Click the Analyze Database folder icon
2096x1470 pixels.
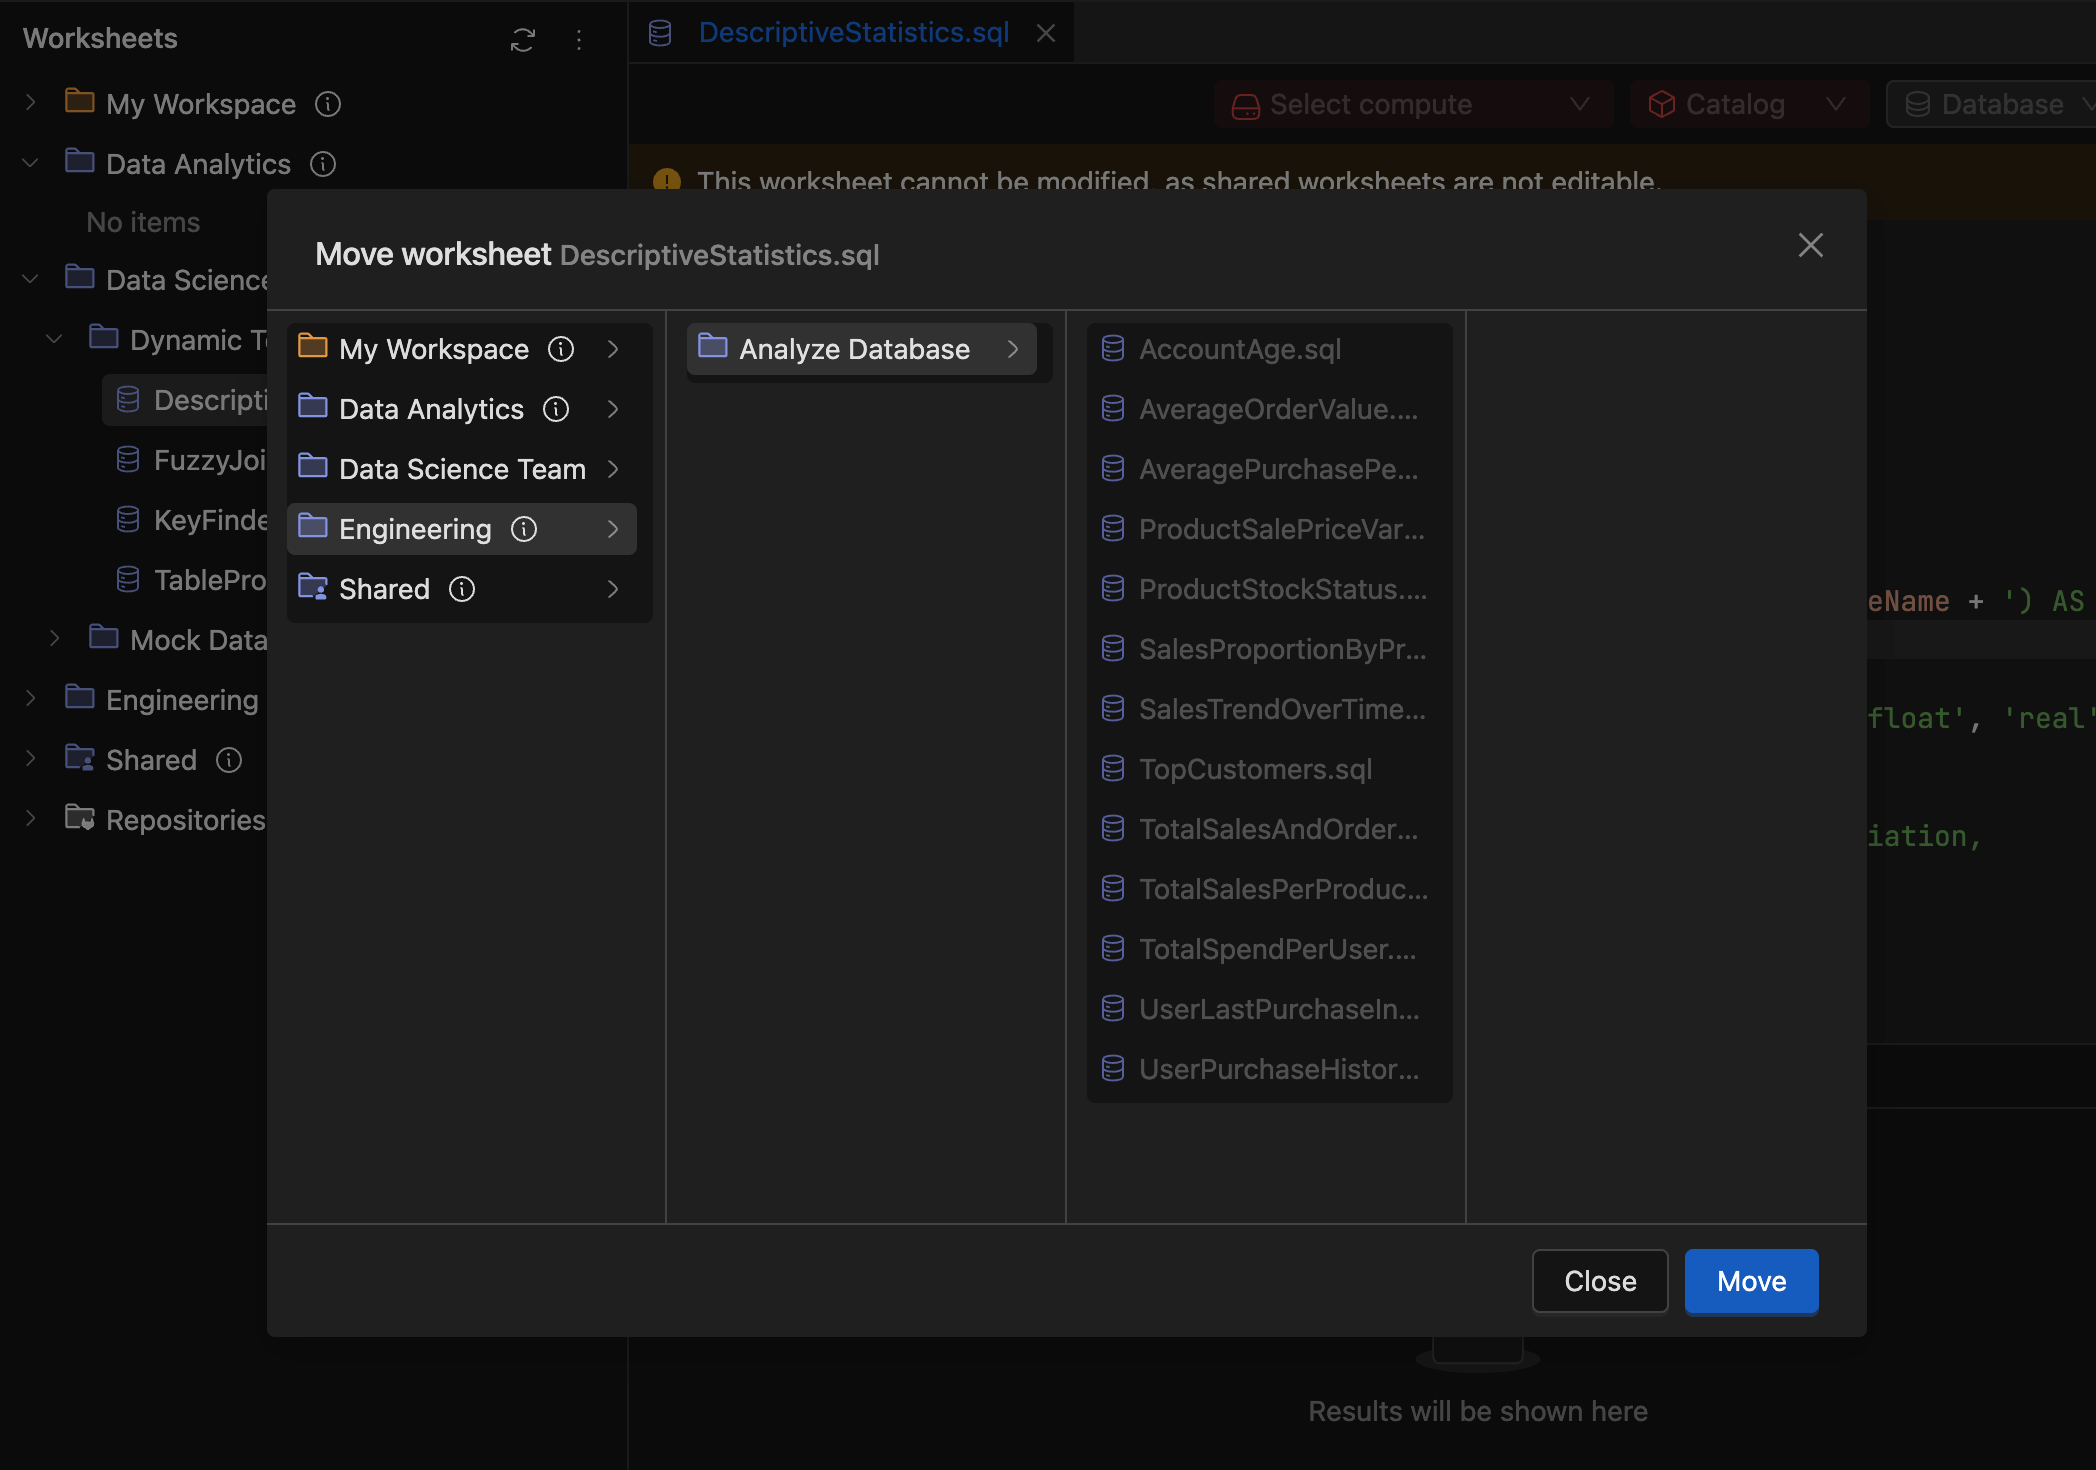tap(713, 347)
